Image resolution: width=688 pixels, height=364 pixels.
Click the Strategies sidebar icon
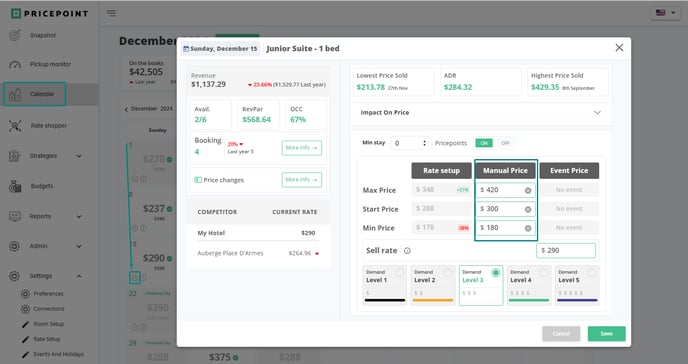[x=15, y=156]
